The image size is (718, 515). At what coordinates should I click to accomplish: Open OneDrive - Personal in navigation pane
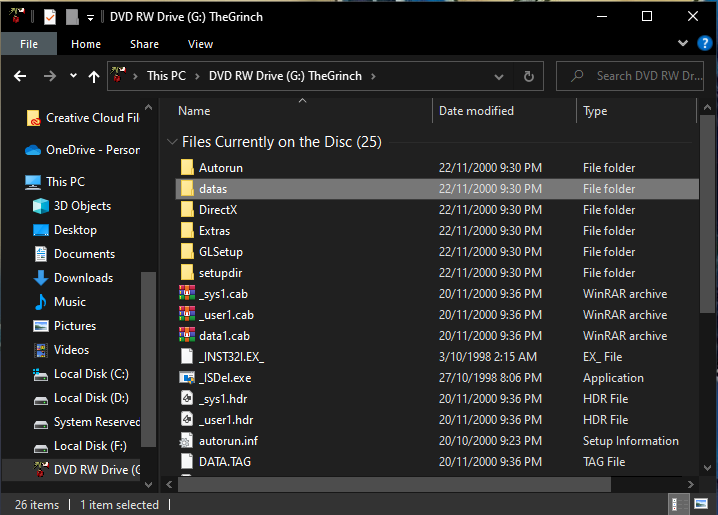(82, 150)
